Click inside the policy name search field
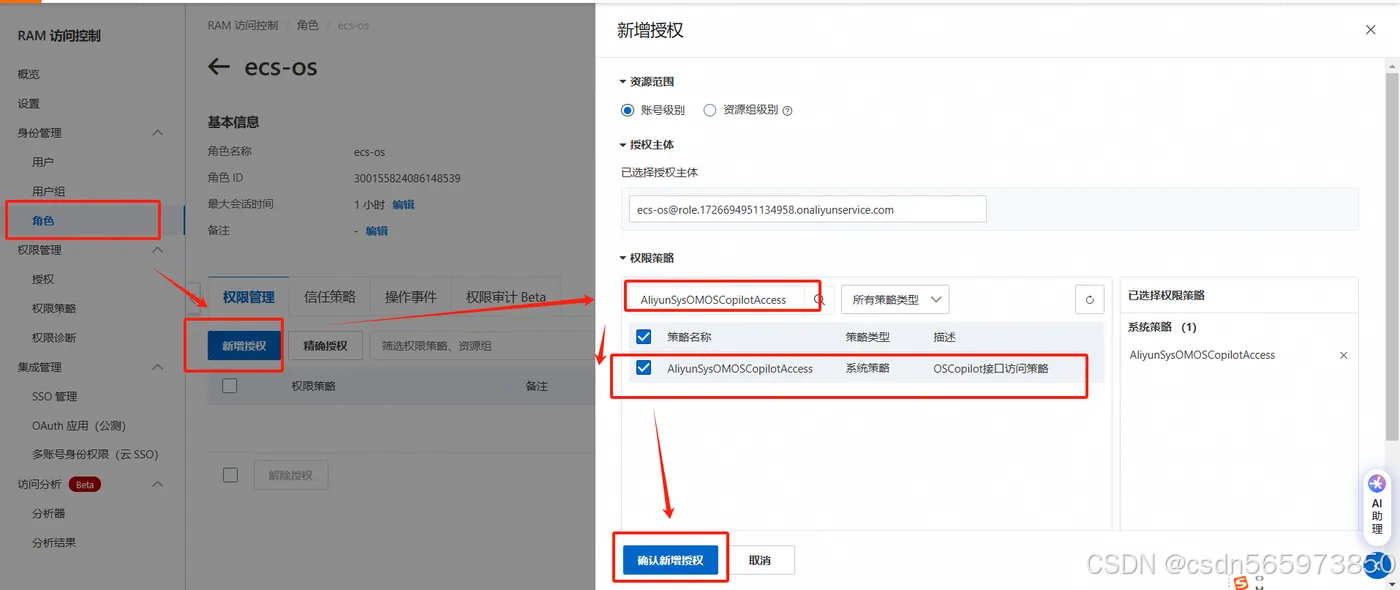This screenshot has width=1400, height=590. point(720,299)
